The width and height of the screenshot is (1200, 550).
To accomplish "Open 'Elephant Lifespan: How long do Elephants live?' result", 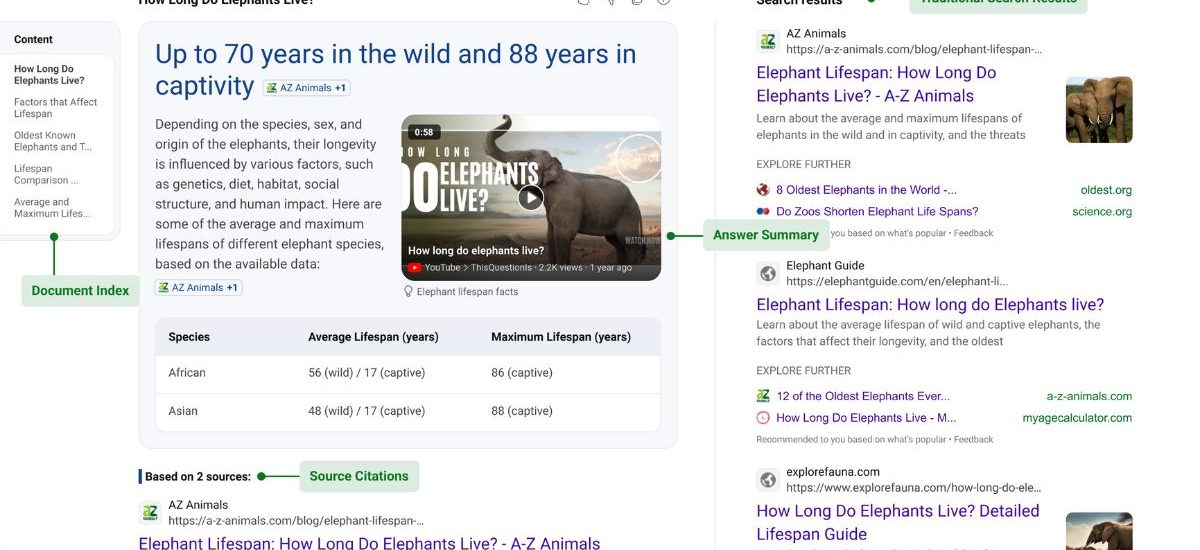I will 930,305.
